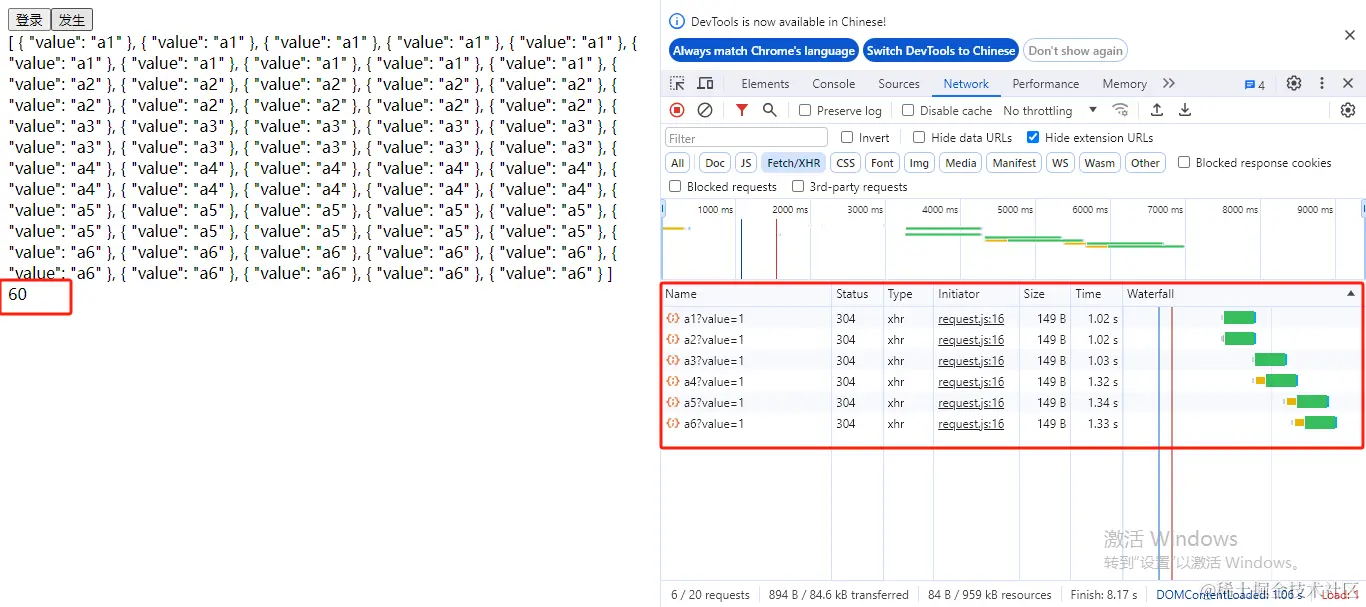1366x607 pixels.
Task: Click the 发生 button on page
Action: (71, 20)
